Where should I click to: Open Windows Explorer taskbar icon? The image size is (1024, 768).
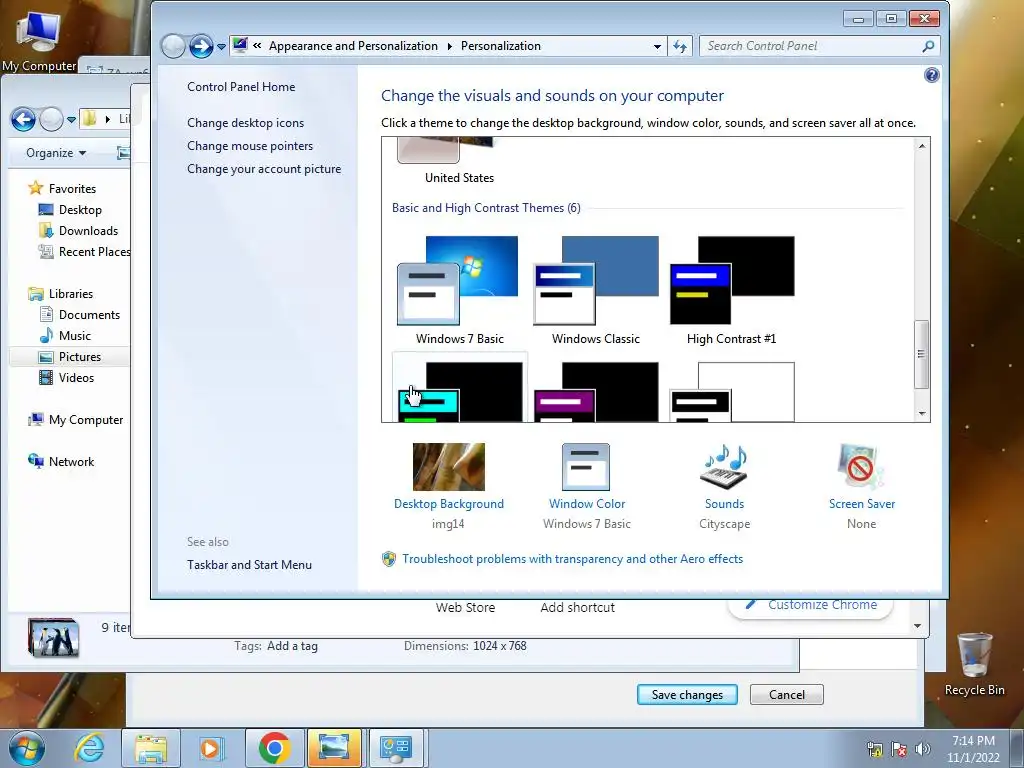click(150, 748)
